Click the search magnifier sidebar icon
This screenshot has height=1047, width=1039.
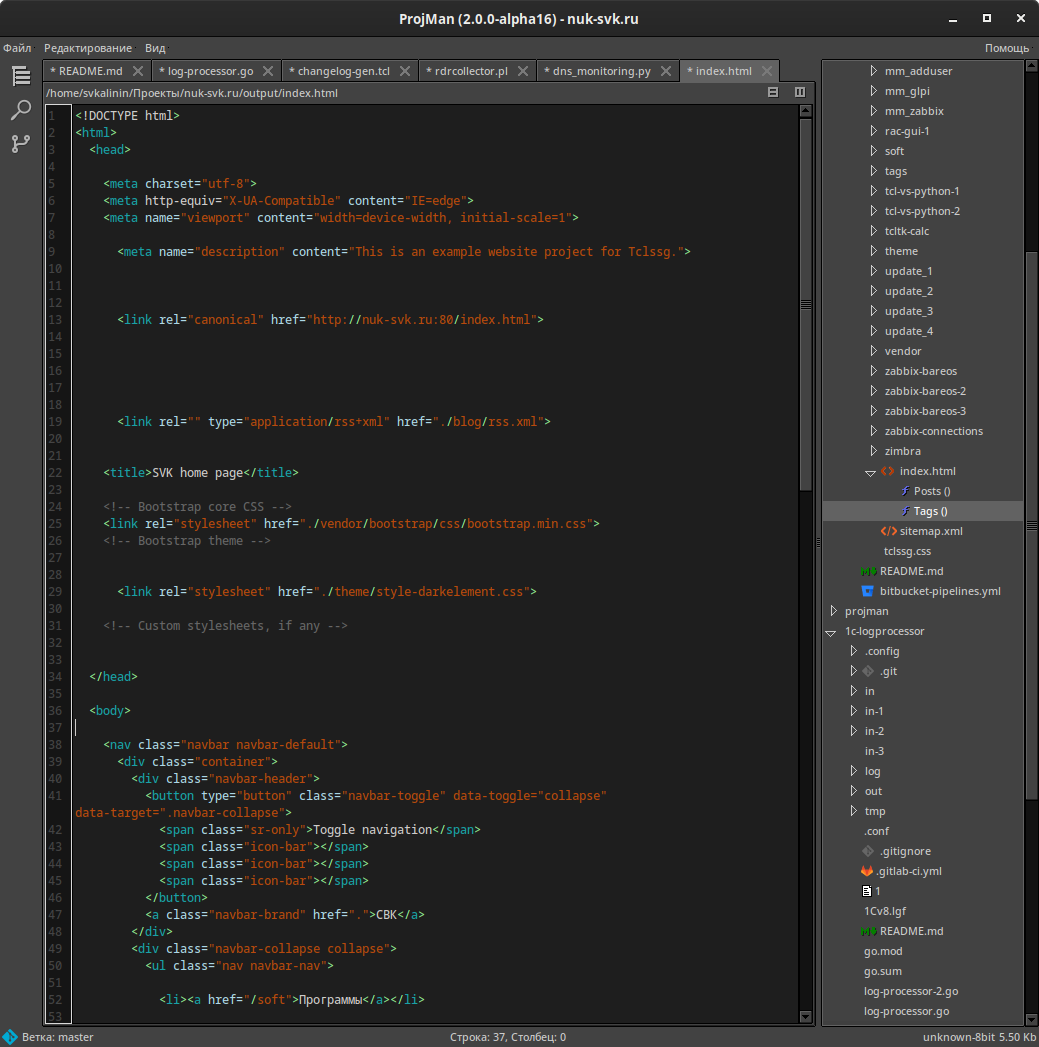coord(21,110)
